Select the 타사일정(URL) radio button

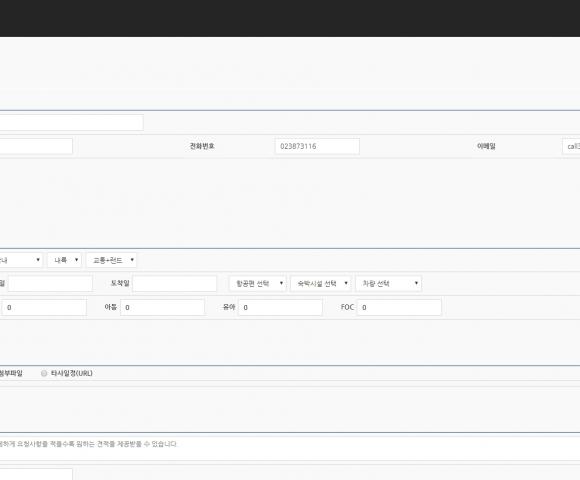click(44, 373)
